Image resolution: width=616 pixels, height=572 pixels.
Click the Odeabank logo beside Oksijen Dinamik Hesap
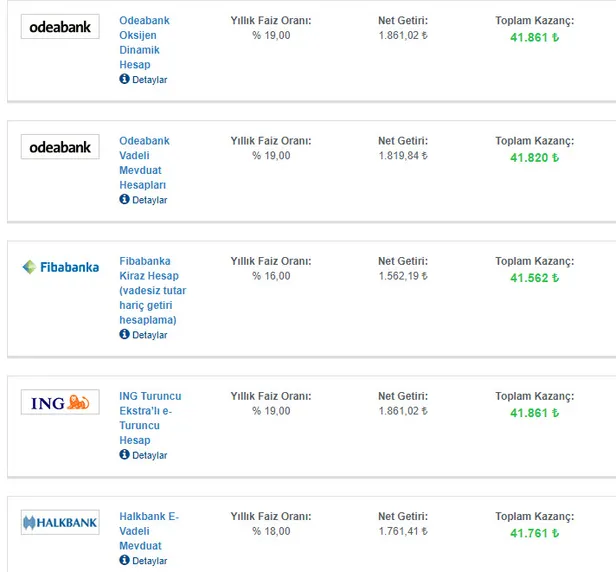point(60,27)
